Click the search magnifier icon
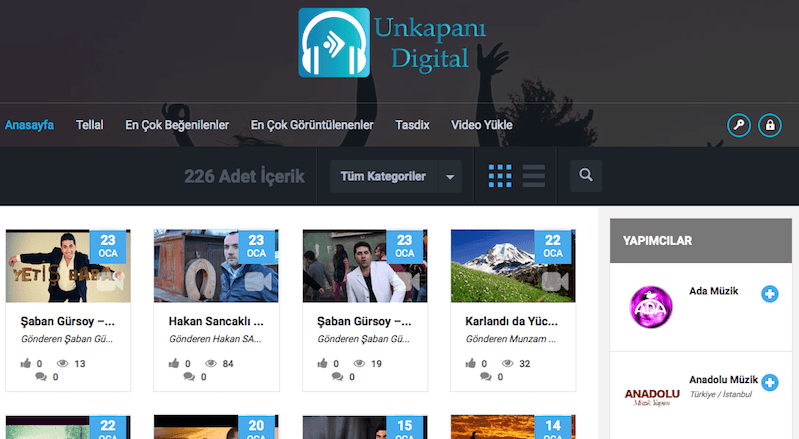Screen dimensions: 799x439 [x=585, y=176]
